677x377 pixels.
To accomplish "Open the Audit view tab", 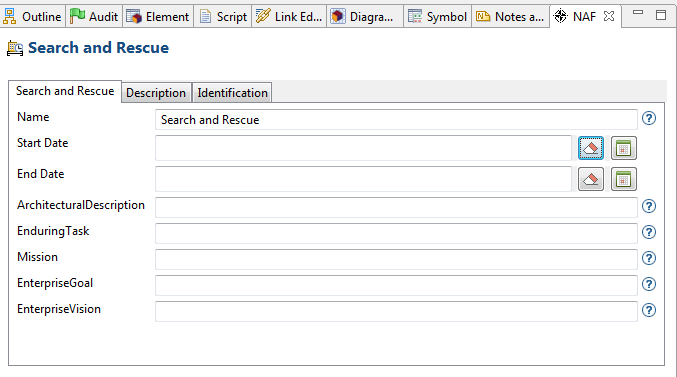I will (x=94, y=16).
